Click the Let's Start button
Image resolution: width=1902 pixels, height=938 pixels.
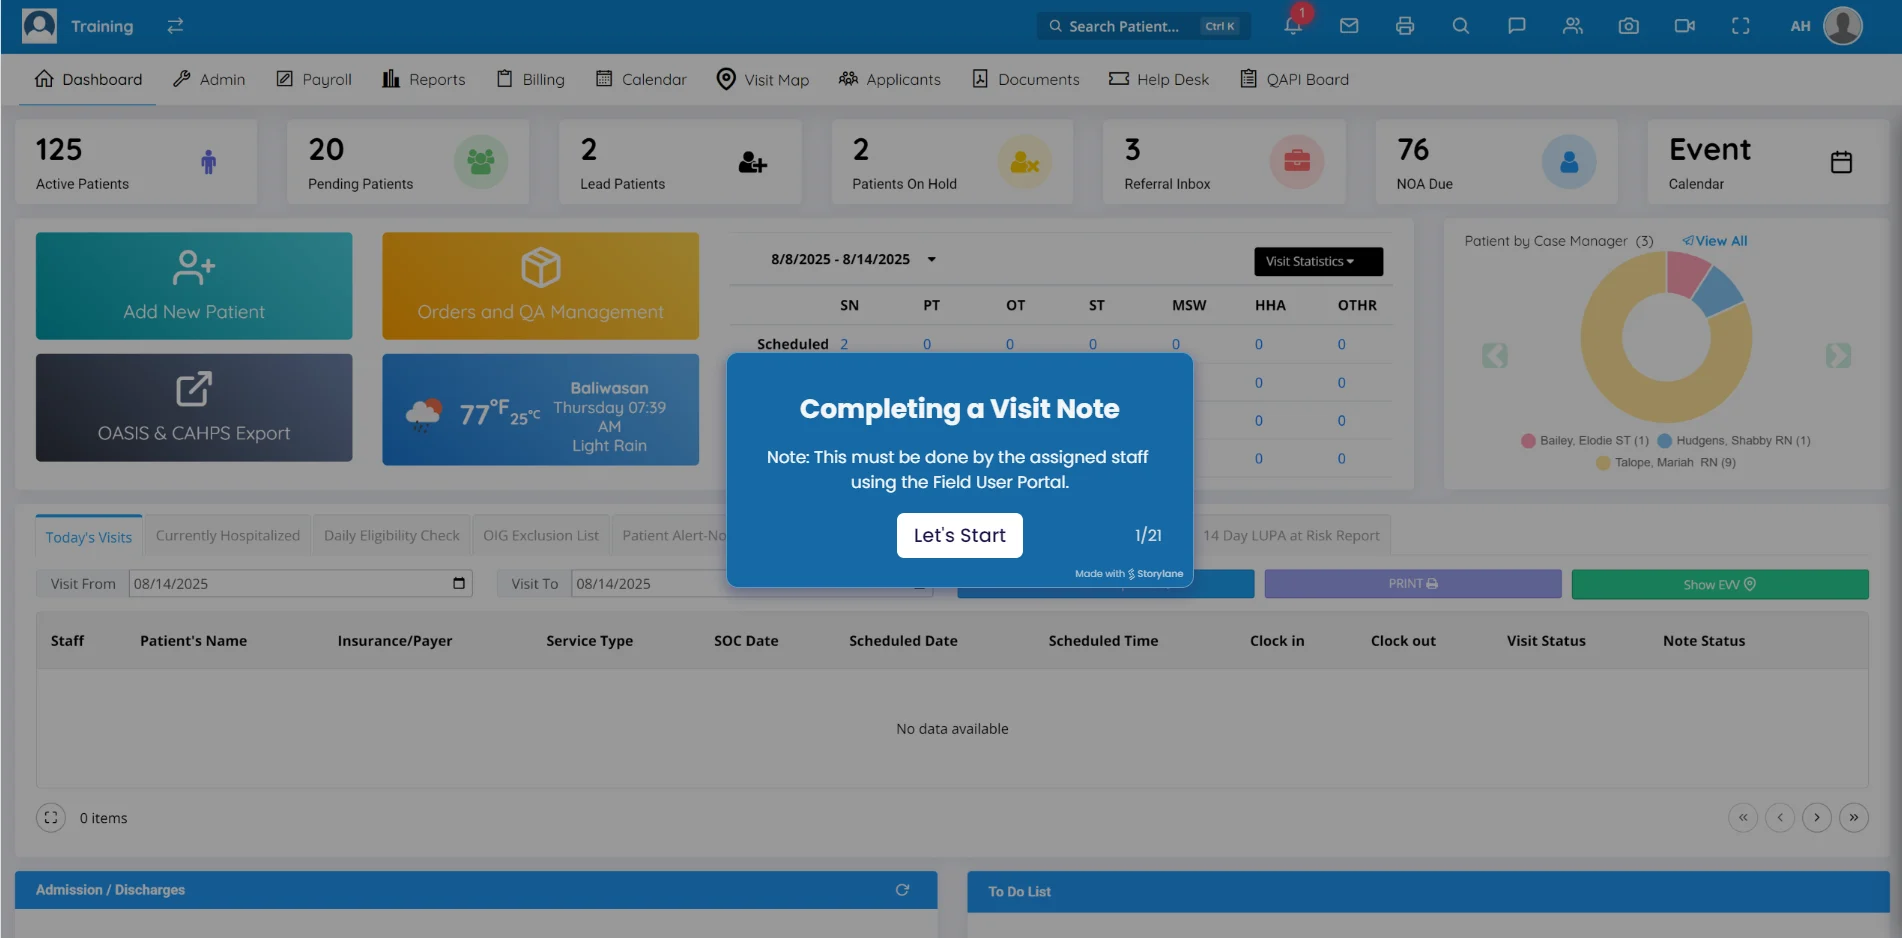click(x=959, y=536)
